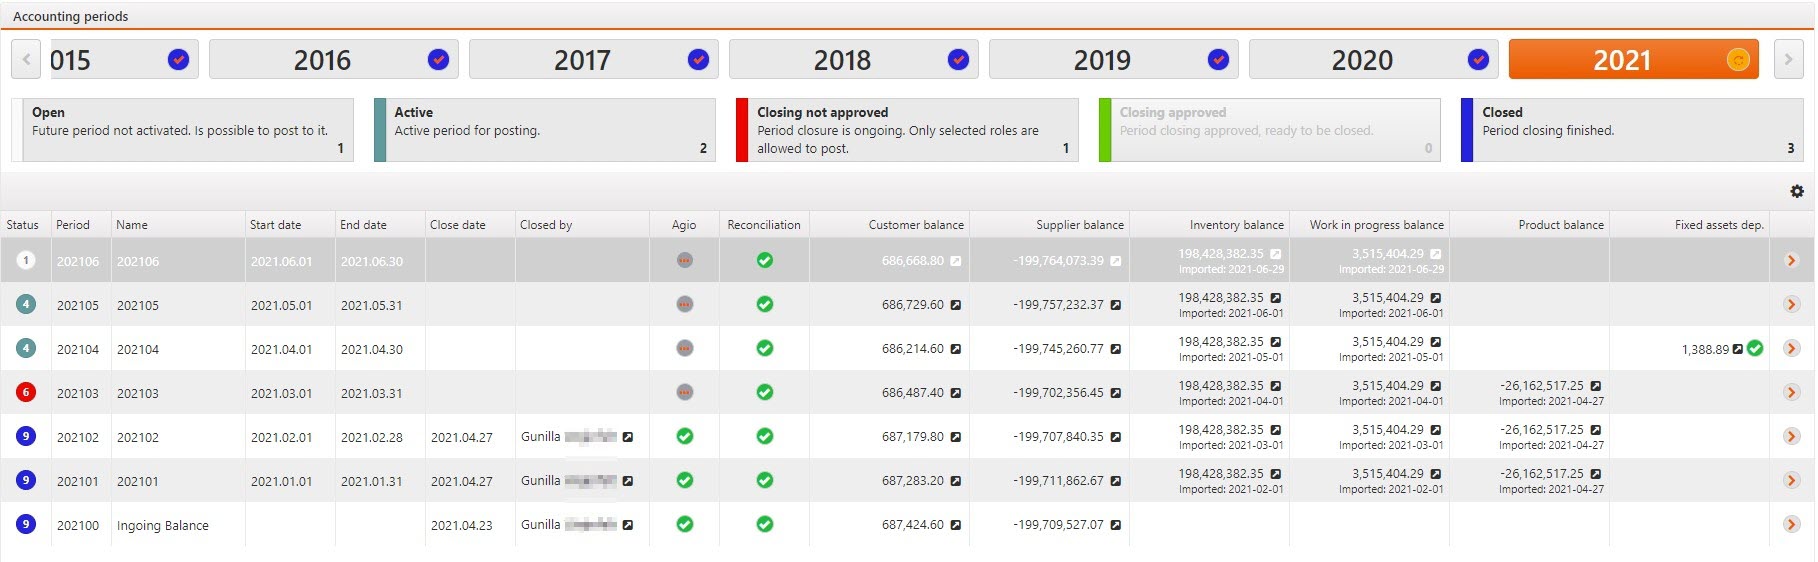Open fixed assets depreciation details for 202104
Image resolution: width=1818 pixels, height=562 pixels.
(1738, 349)
